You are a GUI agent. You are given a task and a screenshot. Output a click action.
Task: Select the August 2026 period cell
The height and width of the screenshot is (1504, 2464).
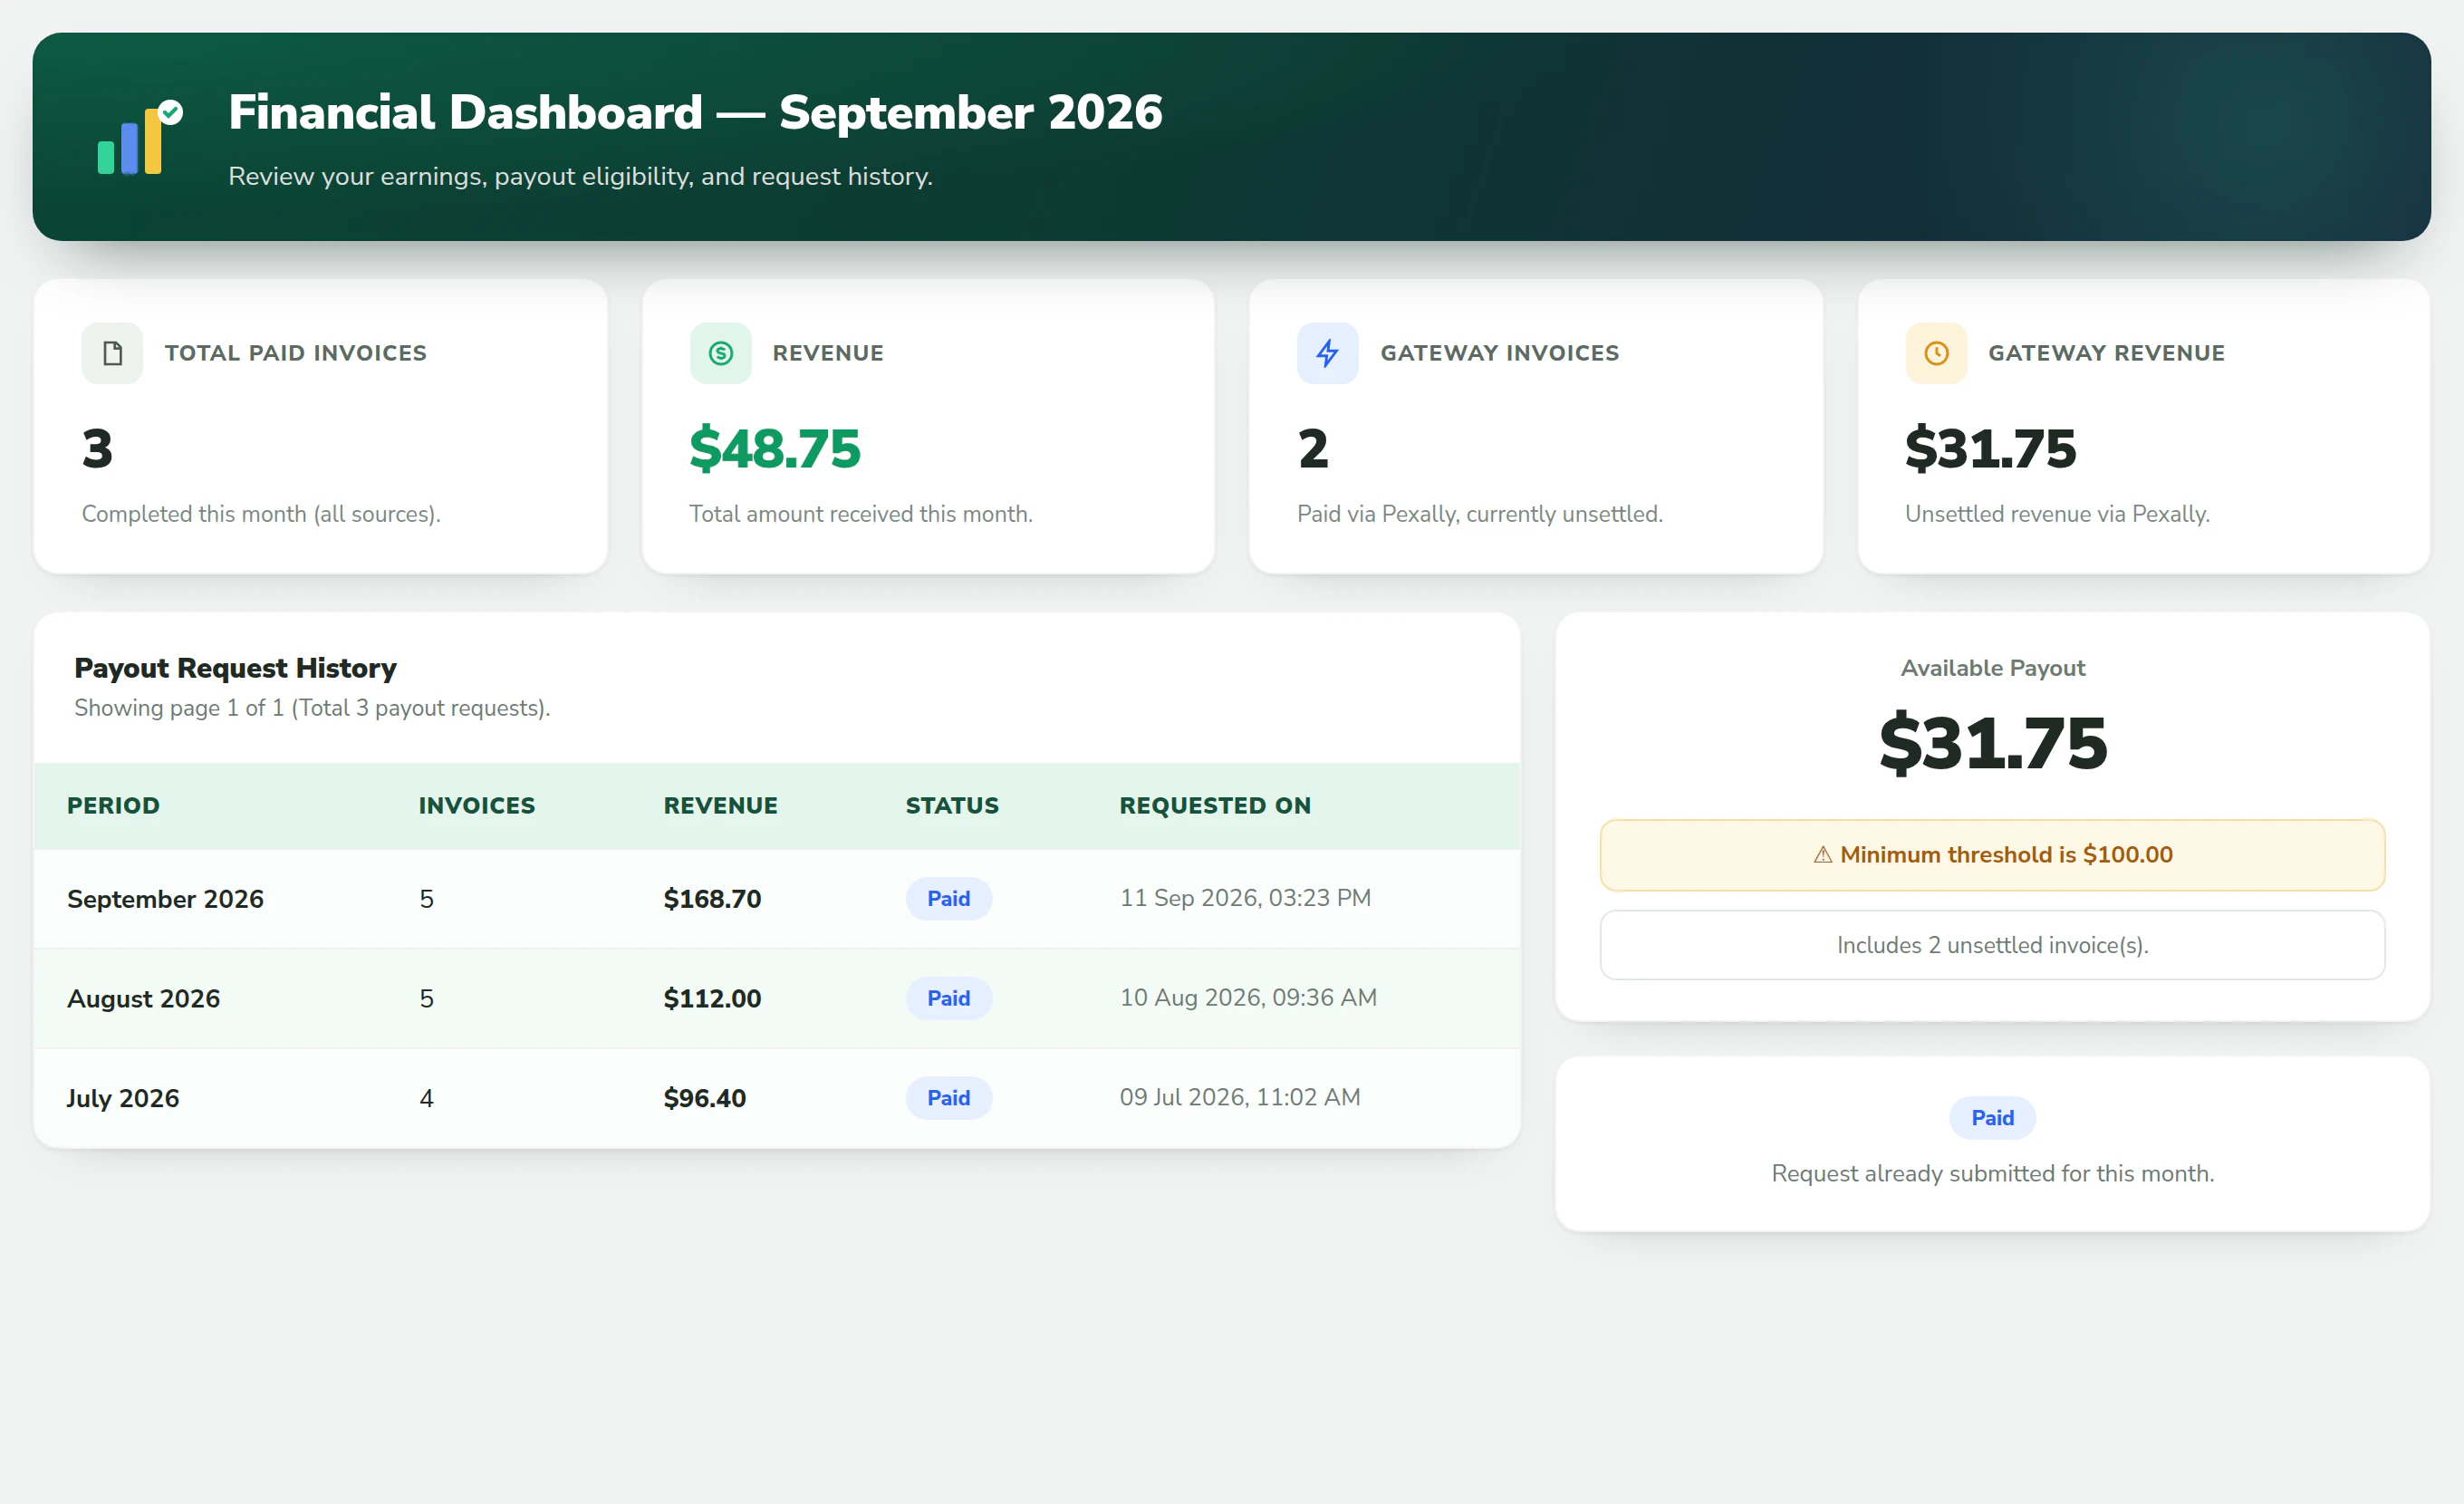click(143, 999)
